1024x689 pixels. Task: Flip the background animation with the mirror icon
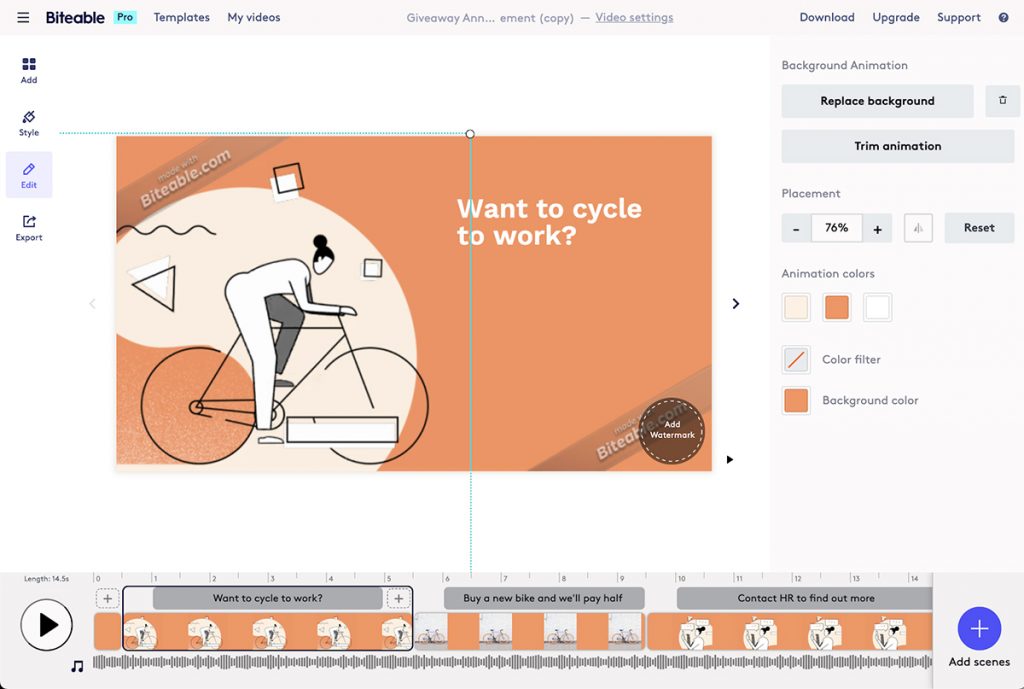click(918, 227)
